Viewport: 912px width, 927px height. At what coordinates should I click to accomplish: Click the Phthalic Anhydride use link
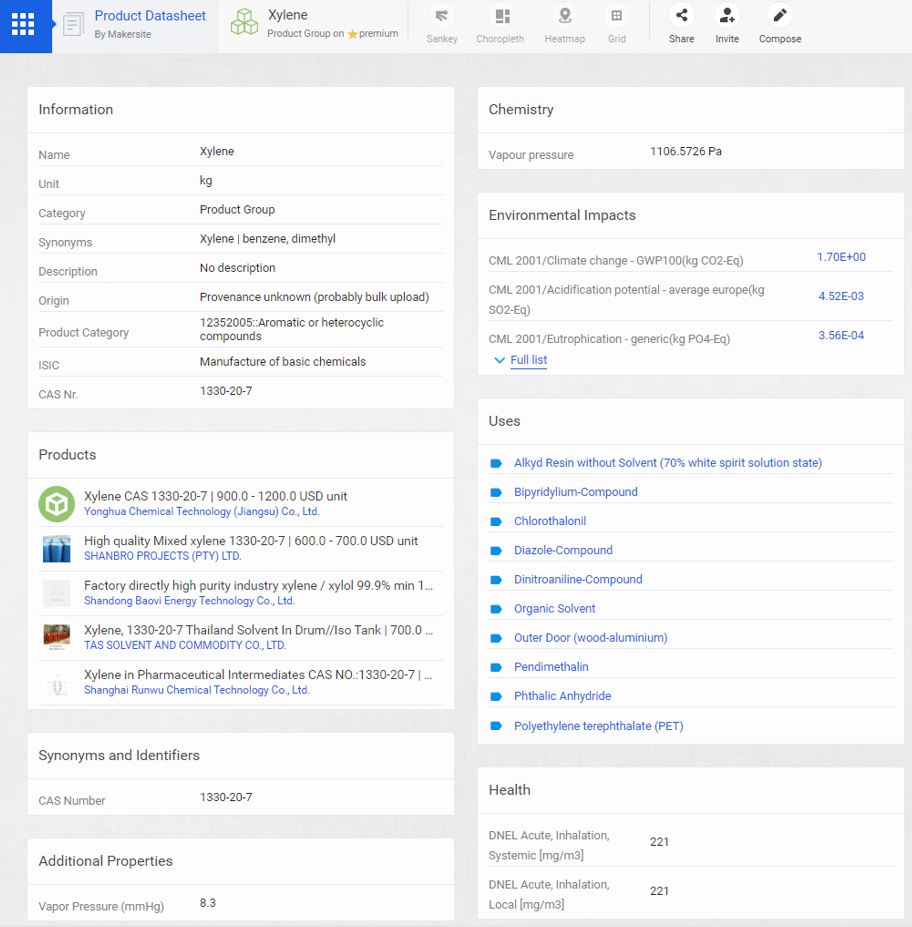(x=562, y=696)
